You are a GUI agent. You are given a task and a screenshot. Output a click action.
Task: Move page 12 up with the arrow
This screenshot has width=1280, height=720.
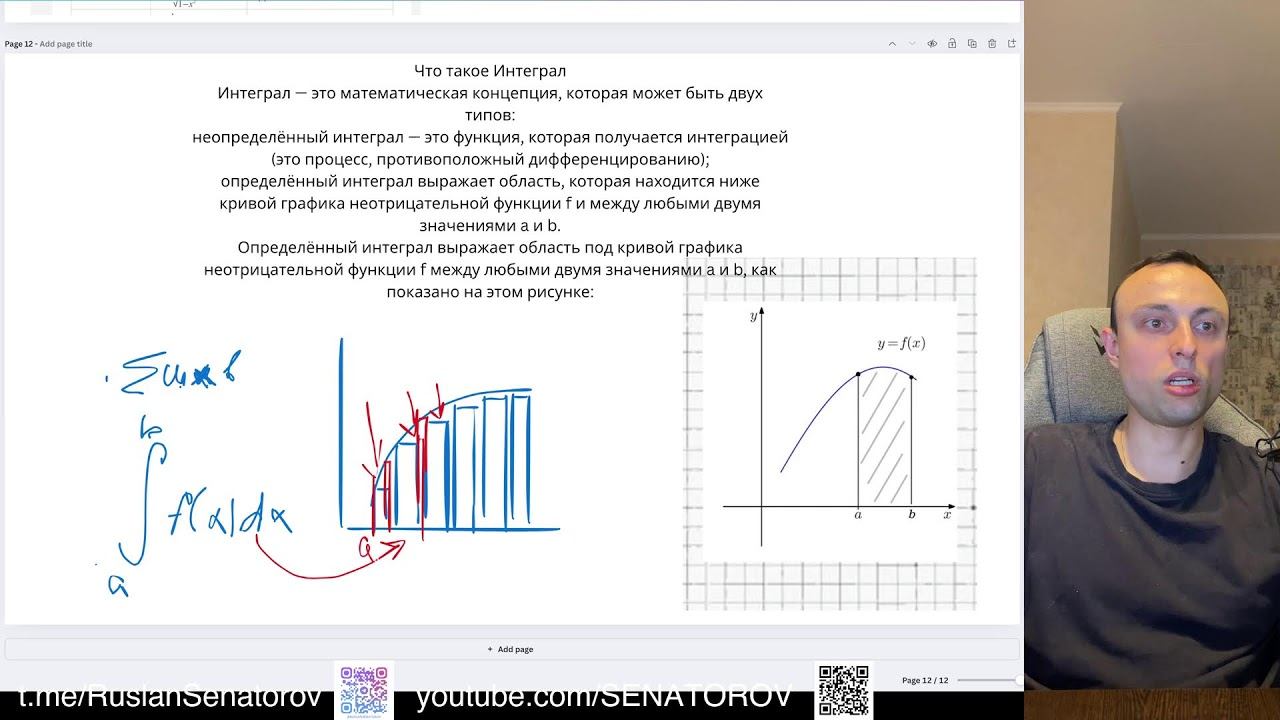point(892,44)
